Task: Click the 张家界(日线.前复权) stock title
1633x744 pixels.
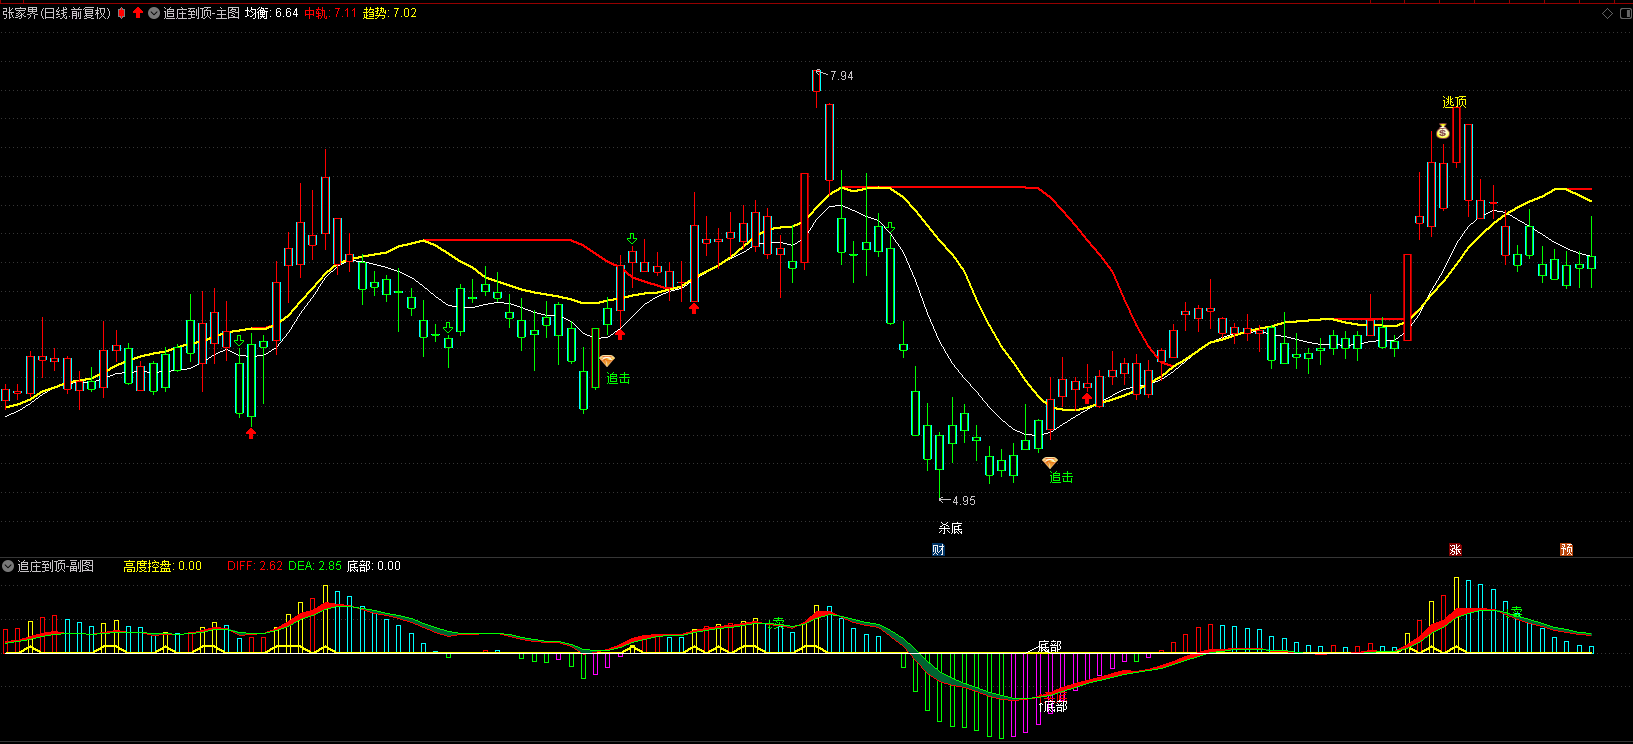Action: click(56, 13)
